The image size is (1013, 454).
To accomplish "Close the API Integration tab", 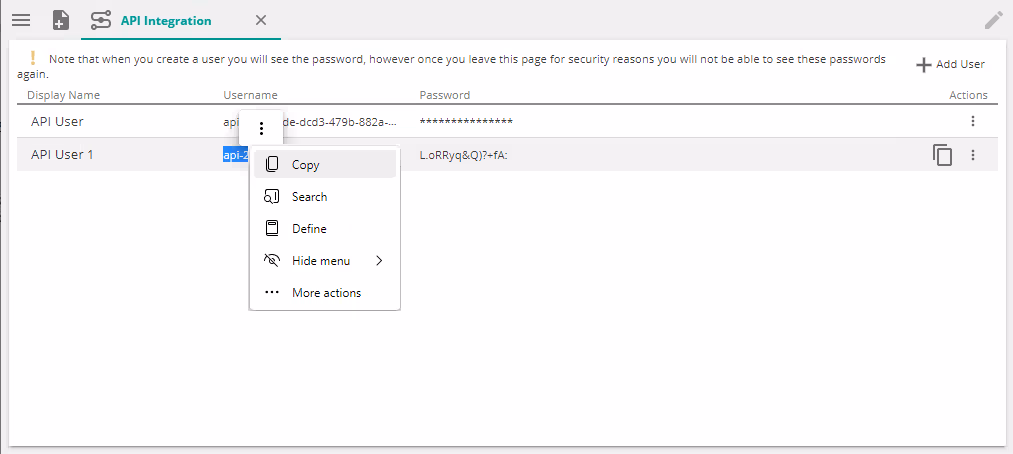I will click(x=261, y=20).
